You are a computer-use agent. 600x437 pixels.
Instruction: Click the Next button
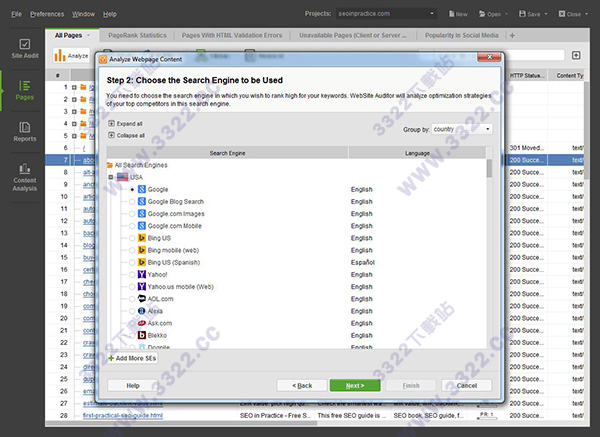[x=355, y=385]
